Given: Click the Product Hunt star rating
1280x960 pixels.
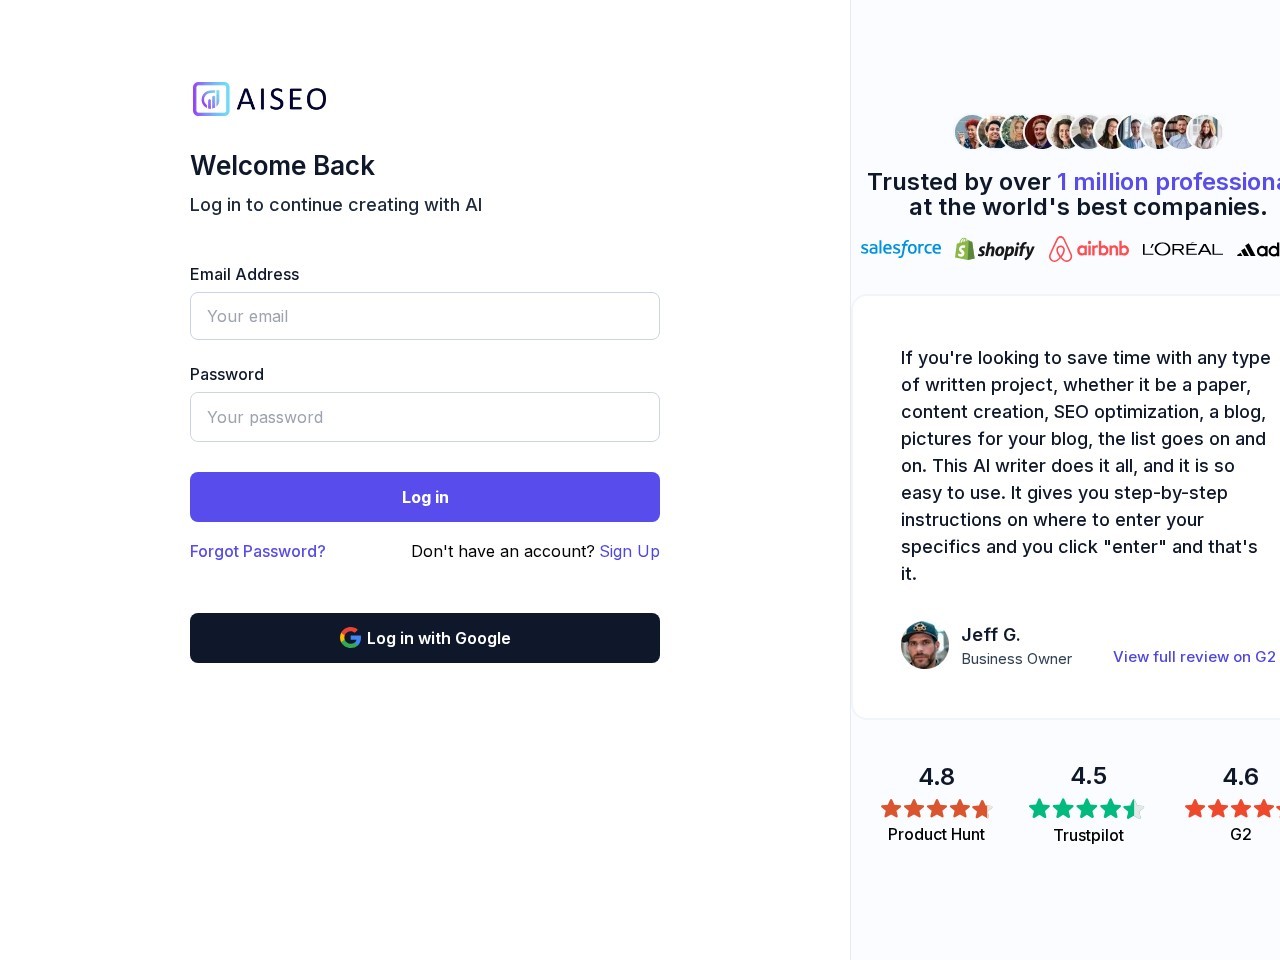Looking at the screenshot, I should click(x=936, y=808).
